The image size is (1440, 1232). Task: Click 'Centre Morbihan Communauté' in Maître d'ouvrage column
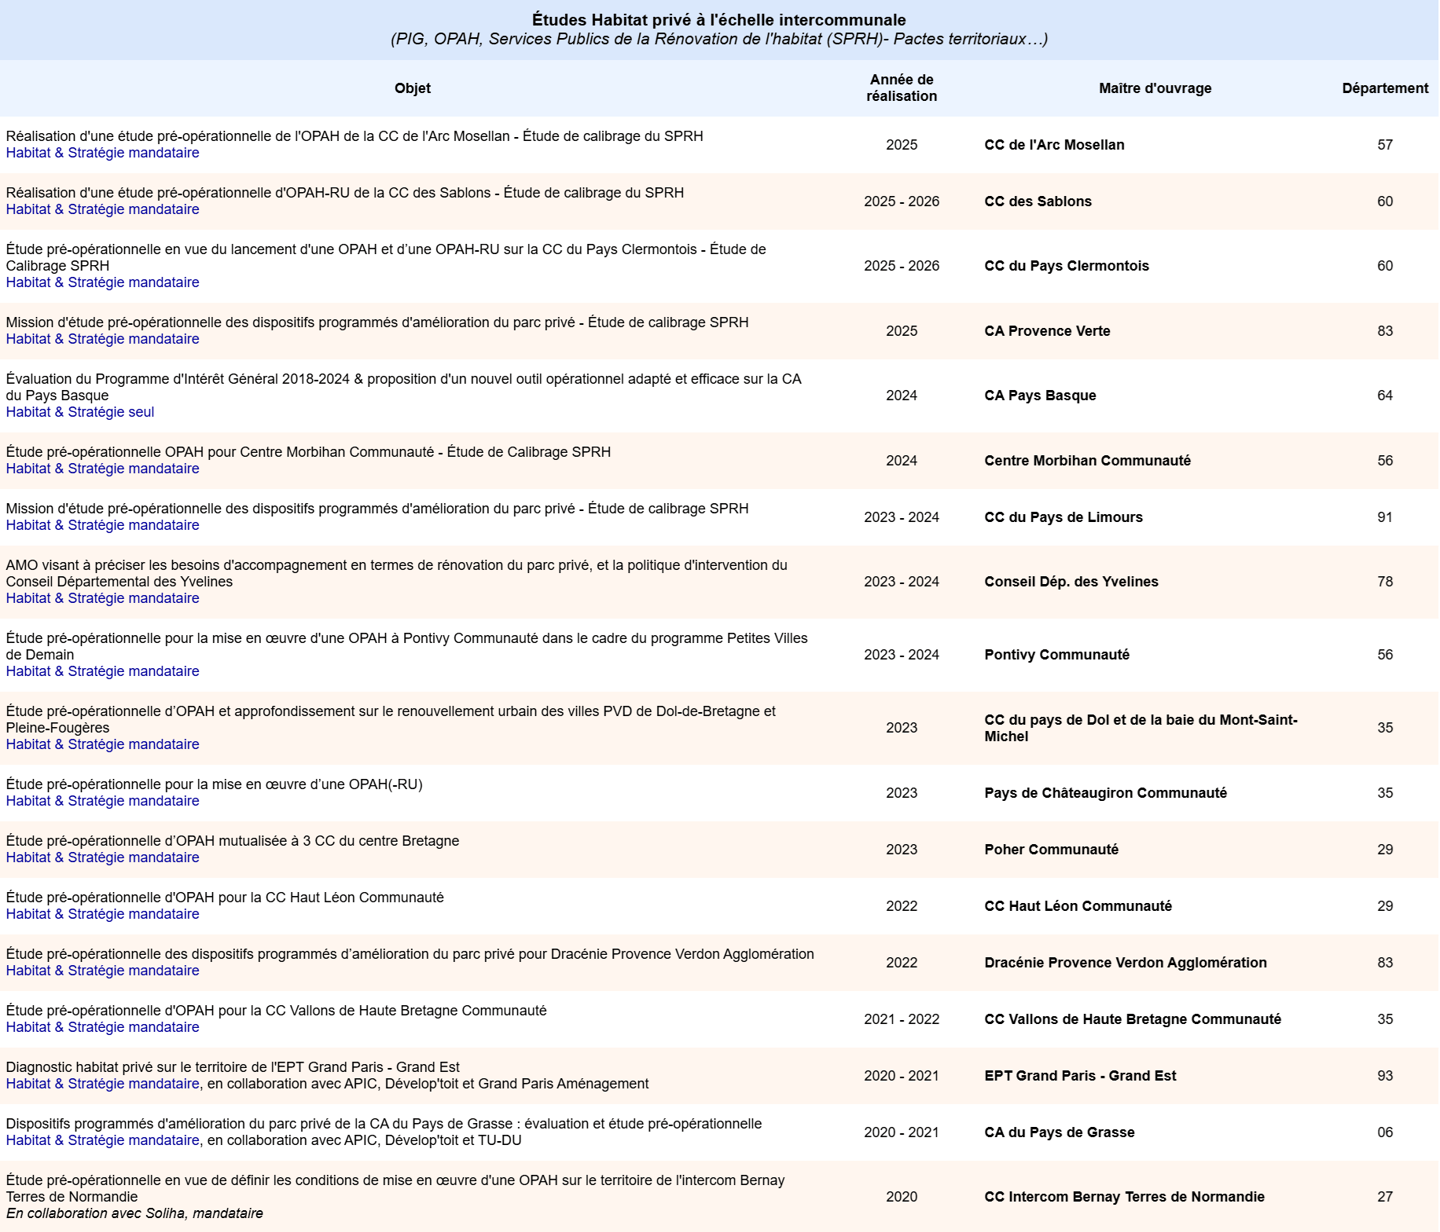point(1087,461)
